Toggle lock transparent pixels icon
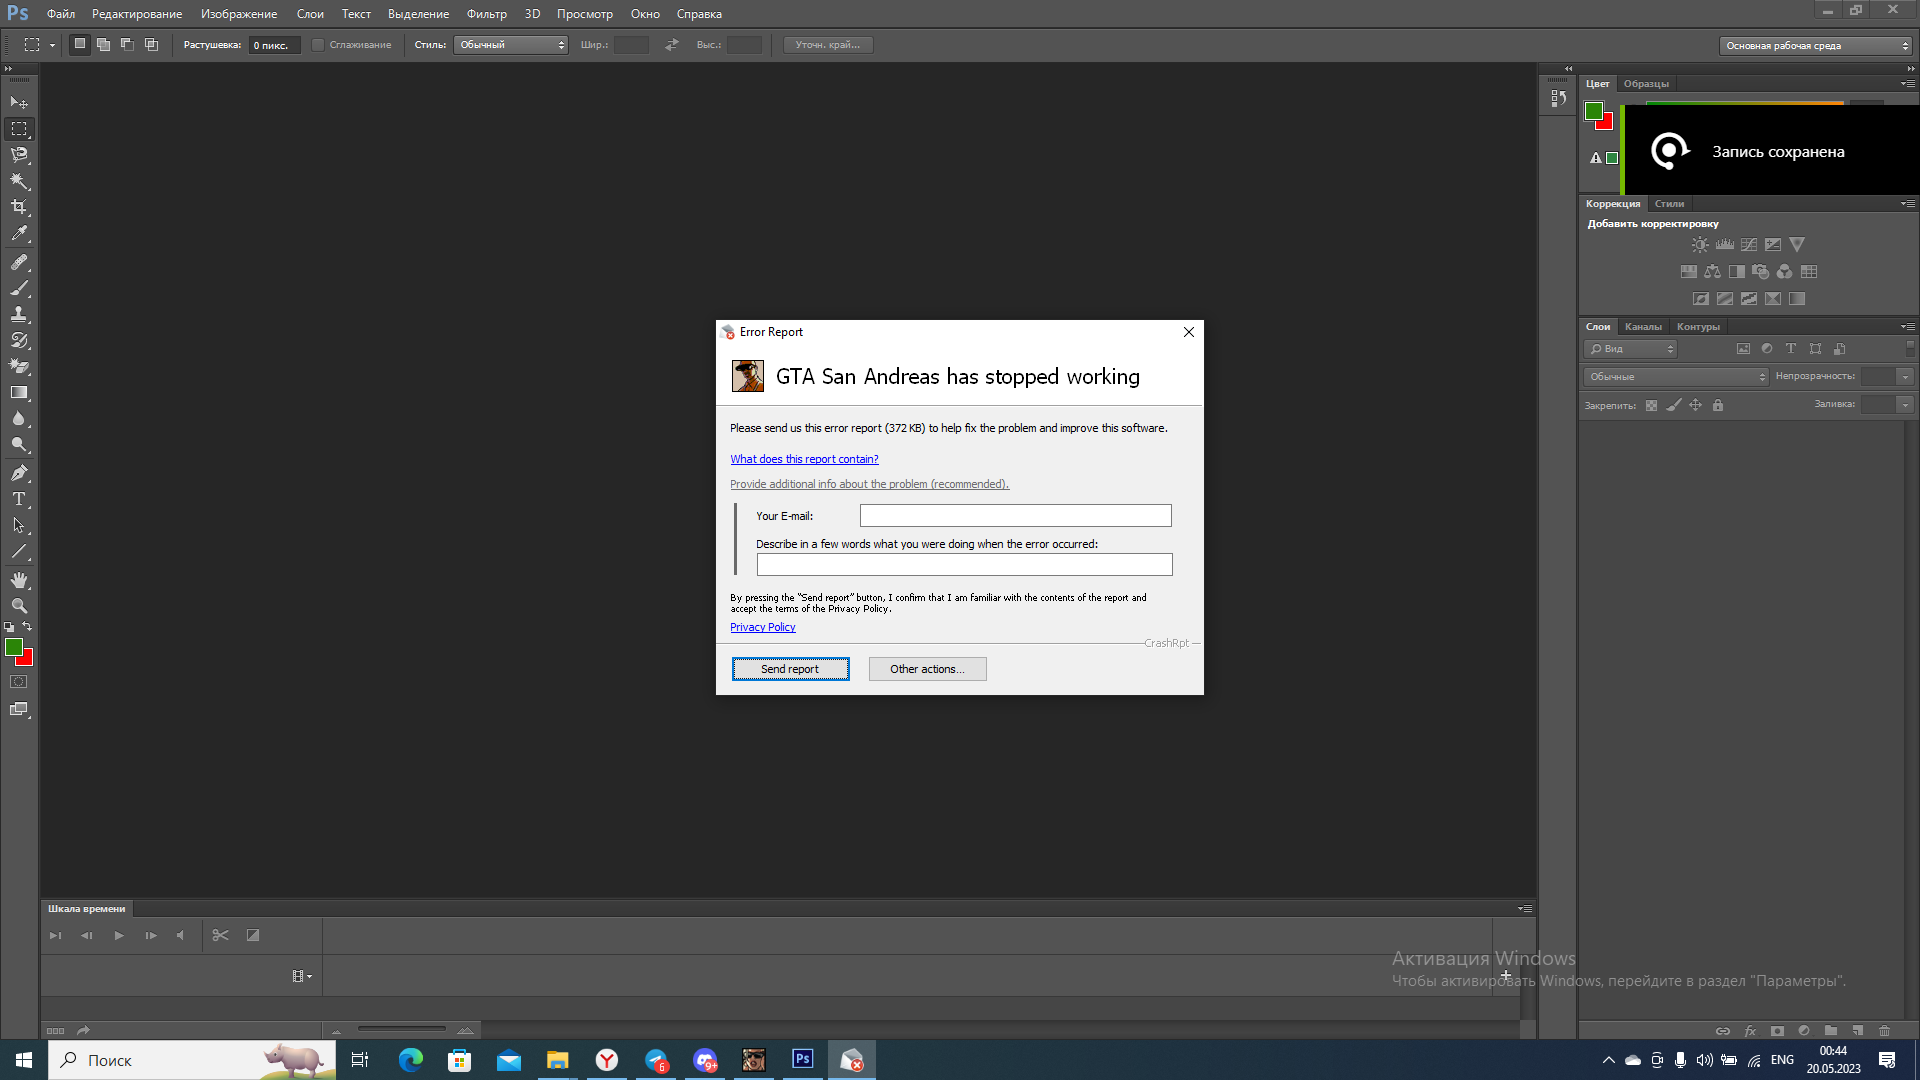Viewport: 1920px width, 1080px height. 1651,406
